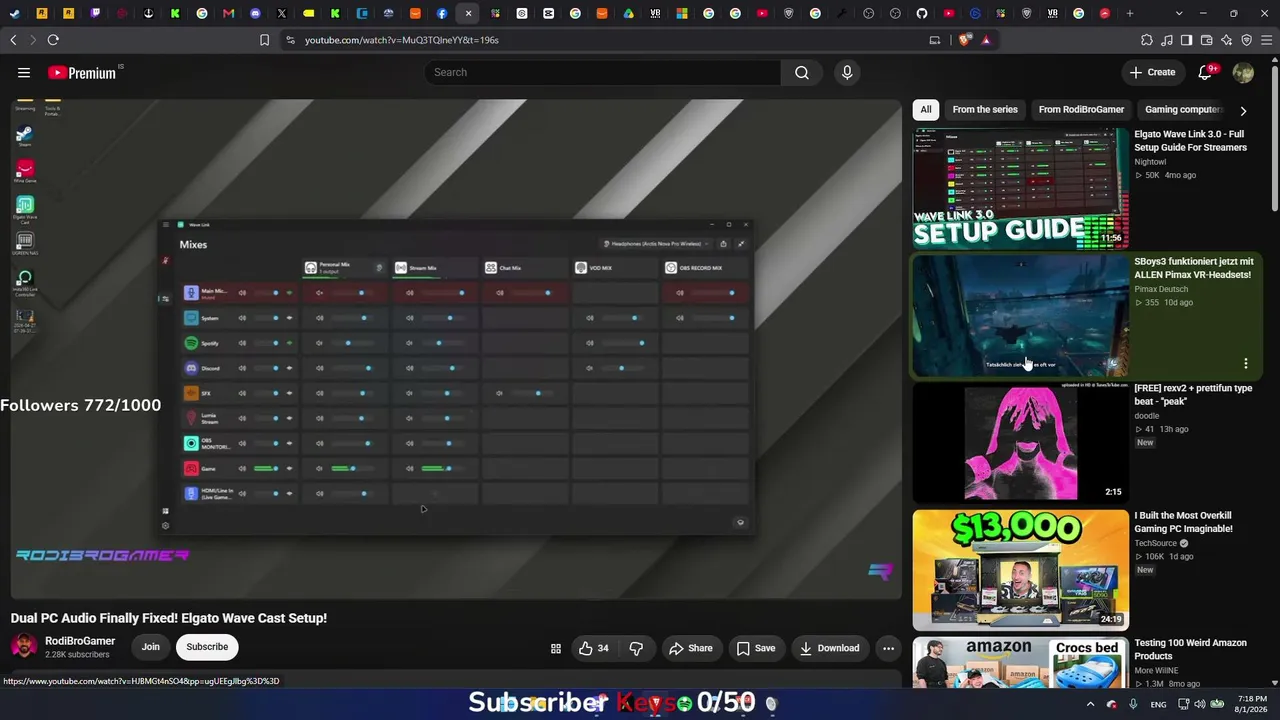This screenshot has width=1280, height=720.
Task: Open the $13,000 gaming PC thumbnail
Action: tap(1020, 570)
